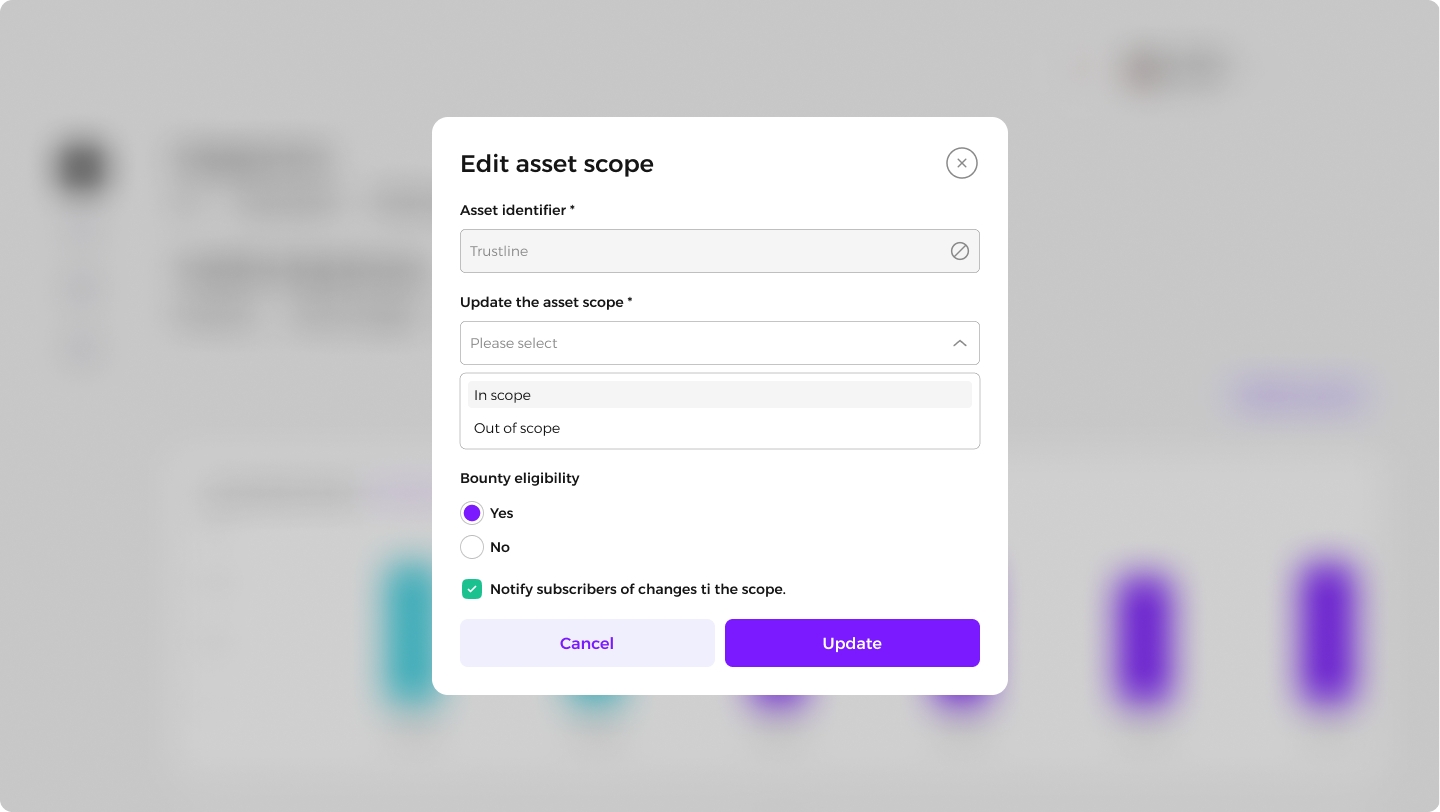1440x812 pixels.
Task: Collapse the scope list with the chevron arrow
Action: point(959,343)
